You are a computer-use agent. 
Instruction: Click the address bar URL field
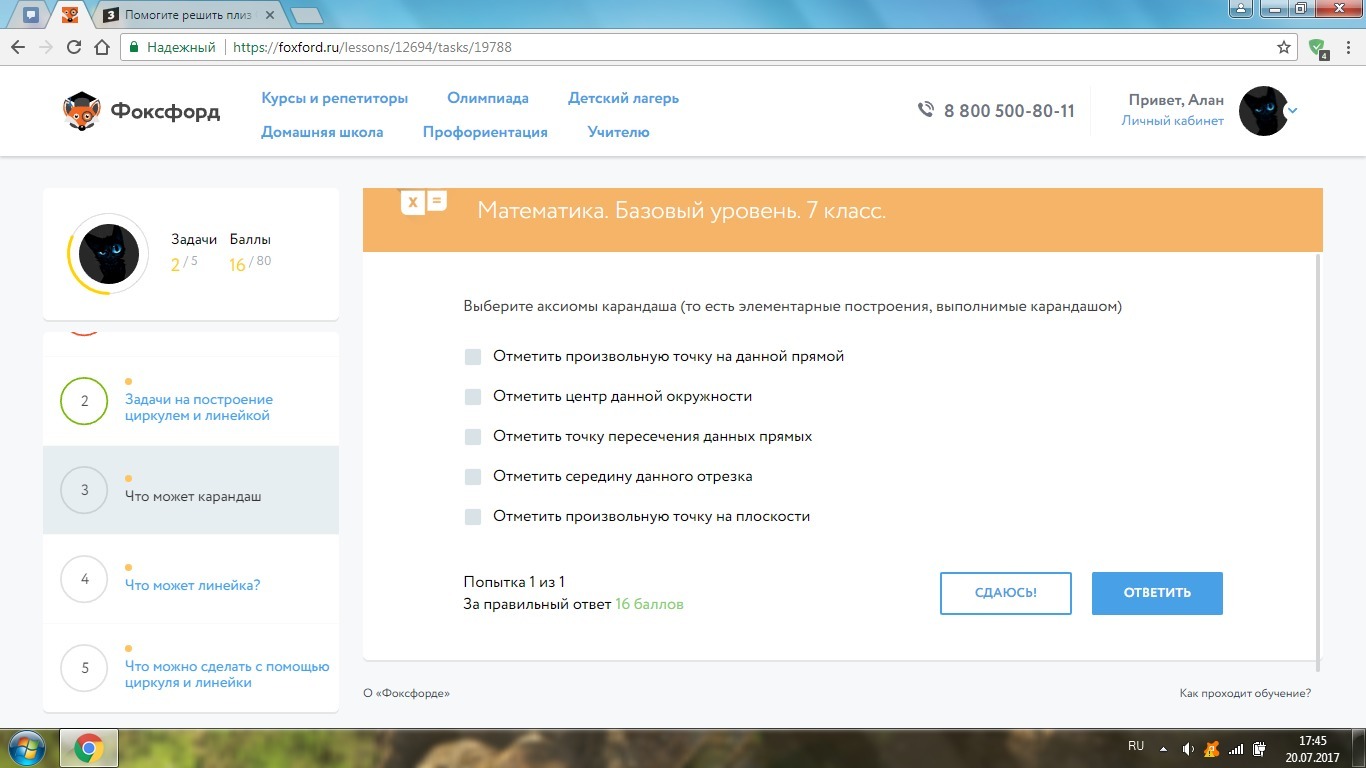coord(700,47)
